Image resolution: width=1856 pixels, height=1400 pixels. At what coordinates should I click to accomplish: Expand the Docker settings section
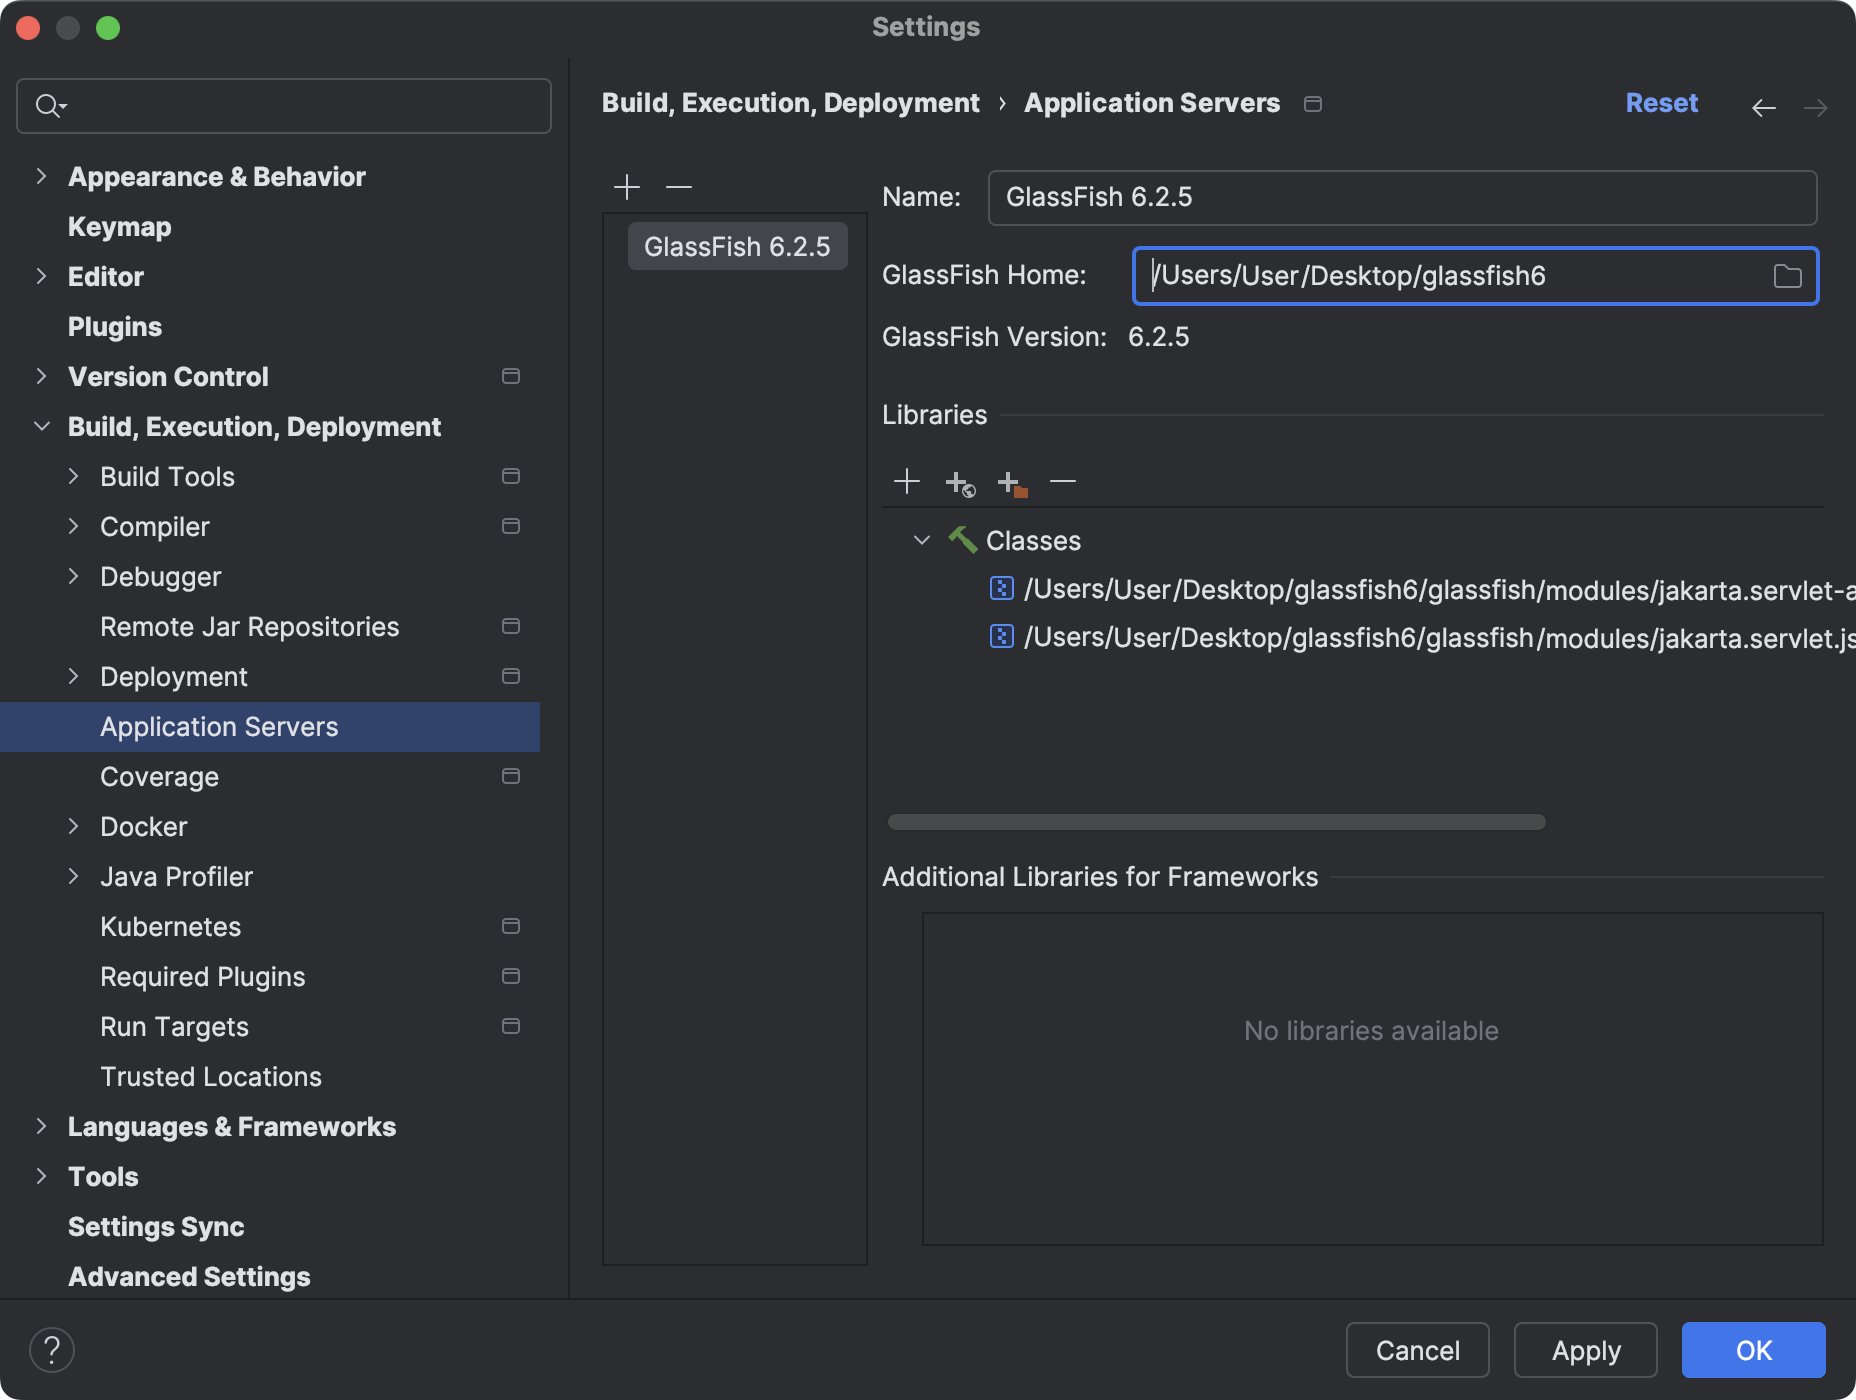[74, 826]
